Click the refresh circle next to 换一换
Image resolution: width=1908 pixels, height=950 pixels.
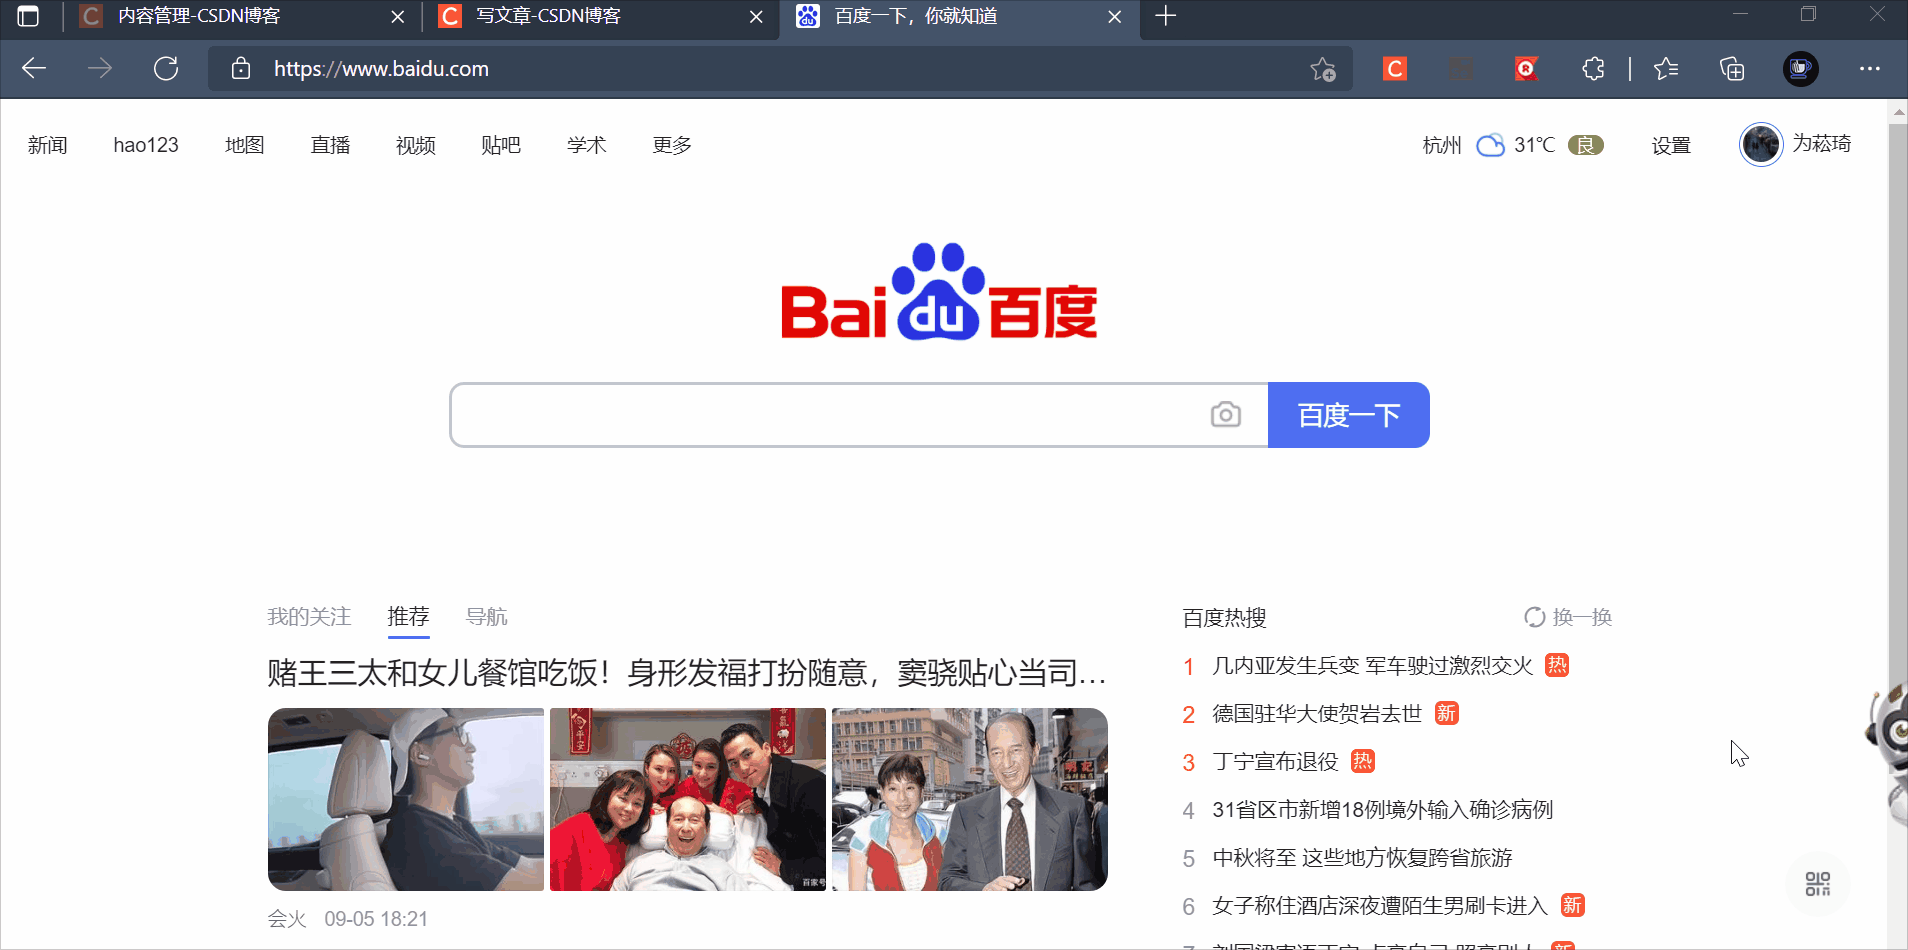[x=1534, y=617]
